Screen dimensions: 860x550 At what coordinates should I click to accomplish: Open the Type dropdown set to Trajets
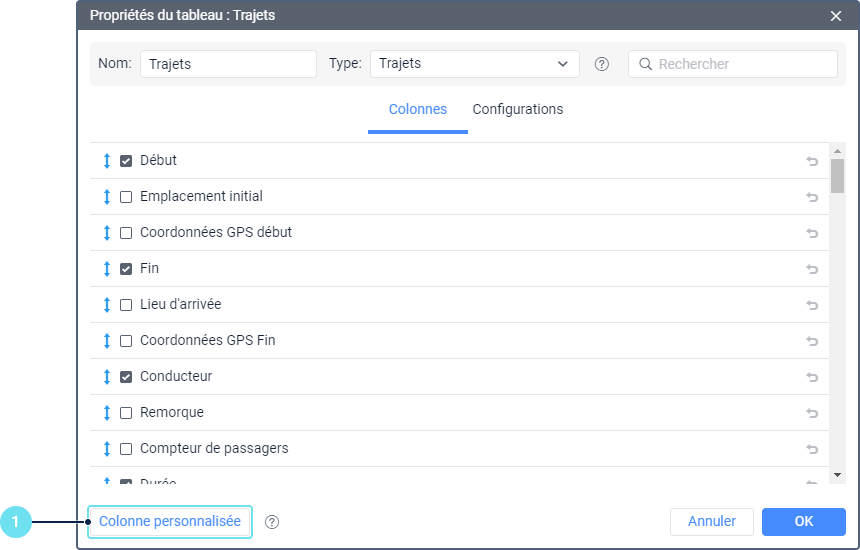pos(474,64)
